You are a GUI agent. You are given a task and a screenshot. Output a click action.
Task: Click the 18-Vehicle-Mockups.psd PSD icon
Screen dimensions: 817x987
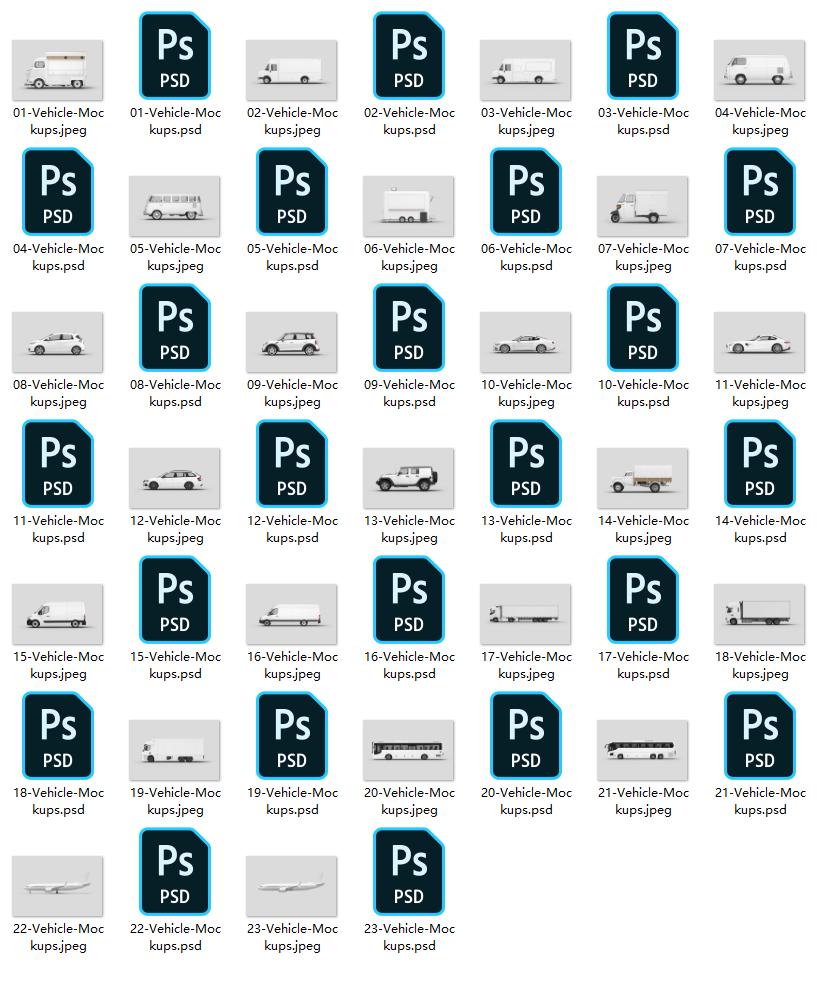tap(58, 735)
